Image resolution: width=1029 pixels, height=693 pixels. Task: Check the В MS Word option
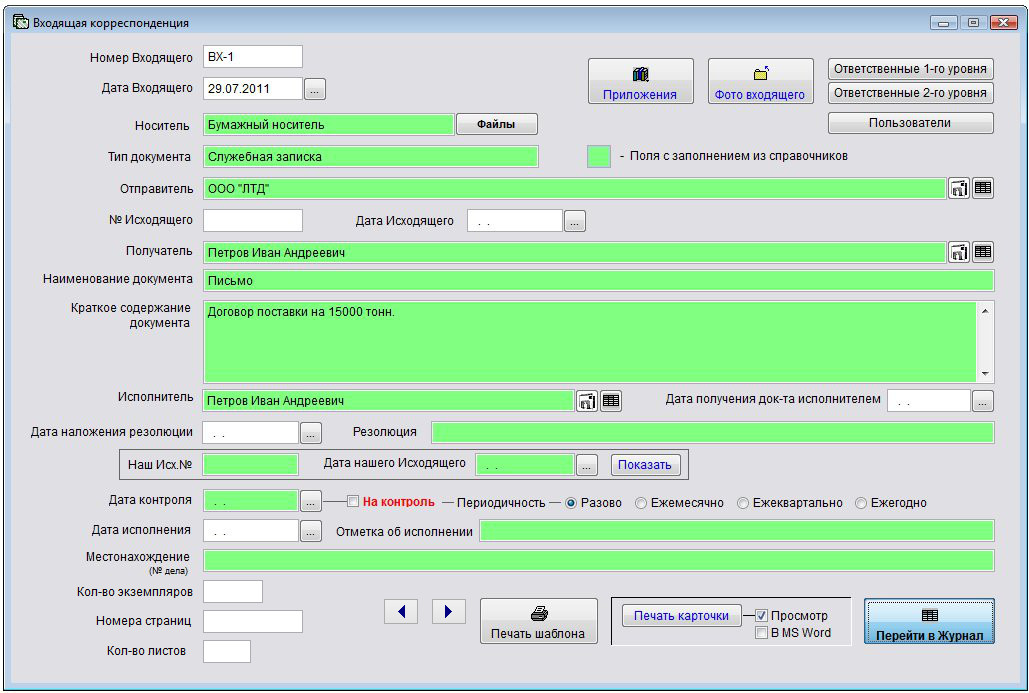tap(762, 633)
